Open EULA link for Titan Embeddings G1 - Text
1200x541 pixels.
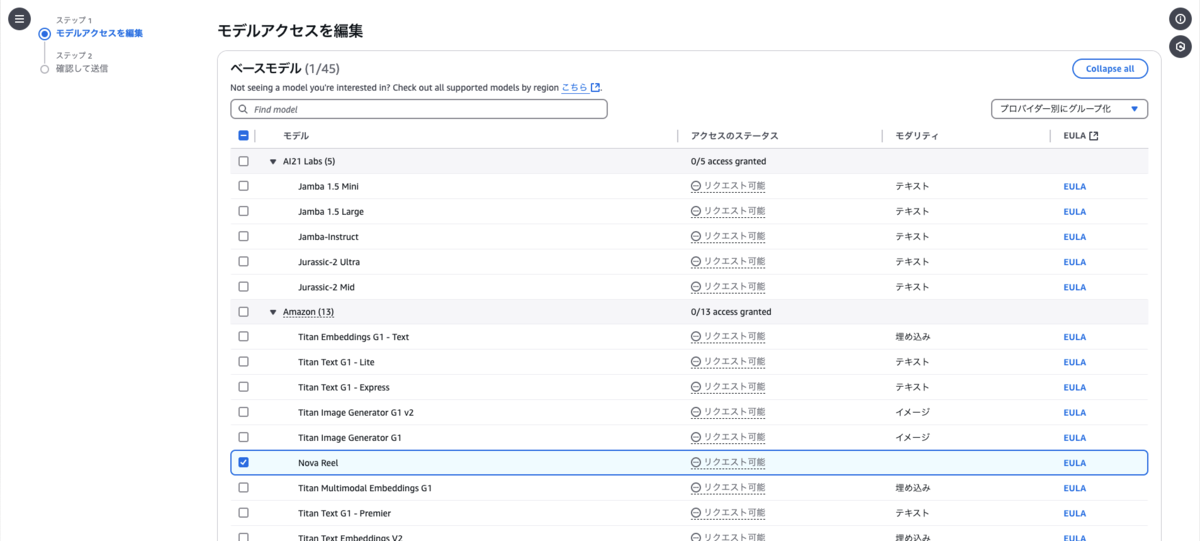pos(1074,337)
